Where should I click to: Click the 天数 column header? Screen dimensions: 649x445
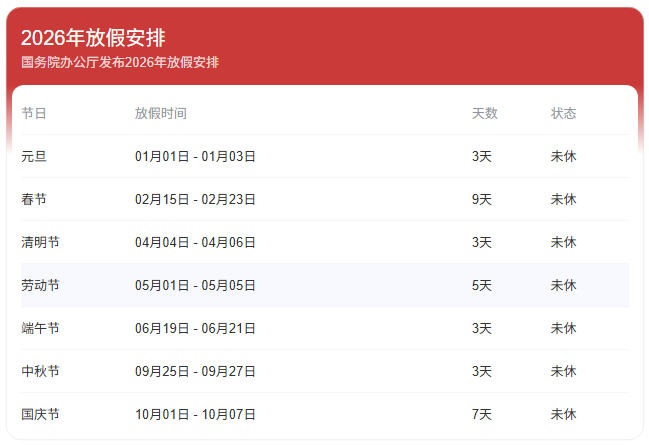click(485, 113)
